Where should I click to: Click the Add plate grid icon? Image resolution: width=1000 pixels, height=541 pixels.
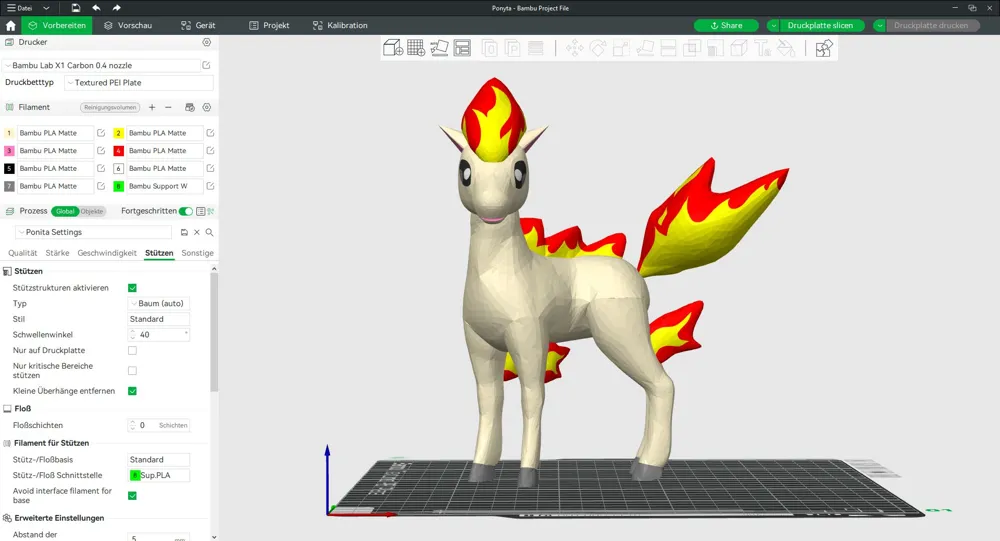coord(416,48)
